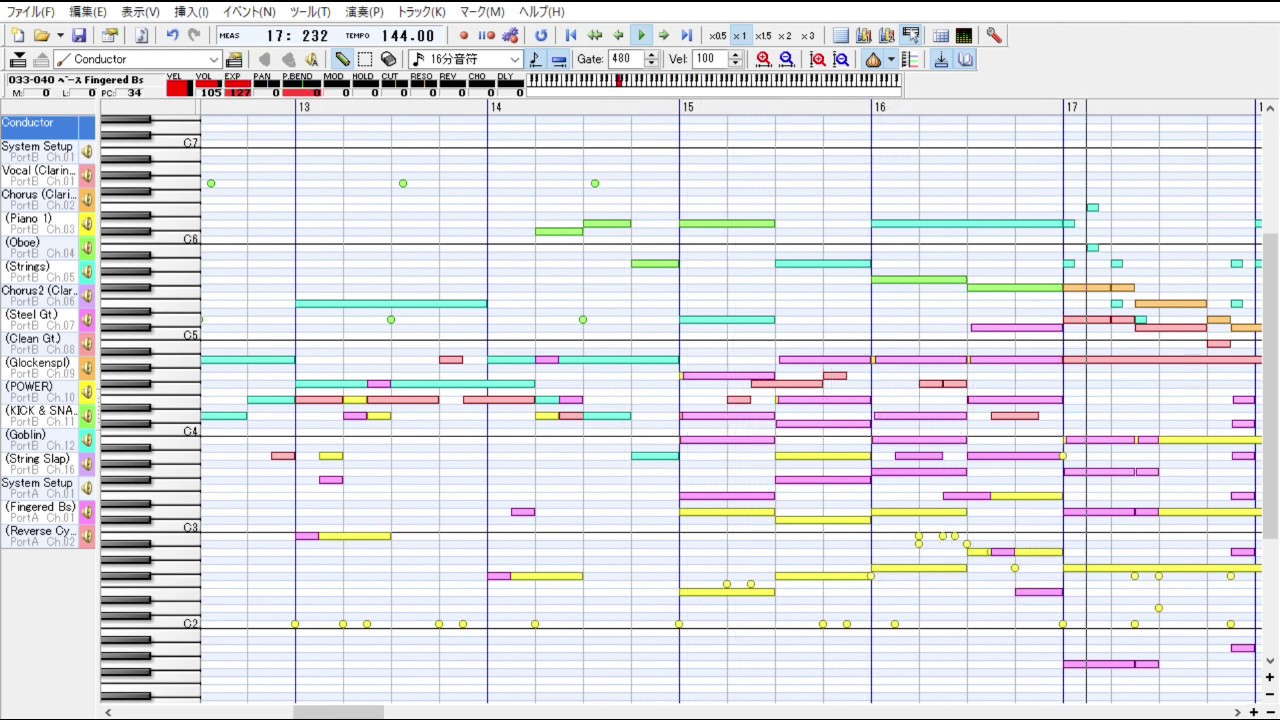Select the rectangle selection tool
Image resolution: width=1280 pixels, height=720 pixels.
[x=365, y=59]
